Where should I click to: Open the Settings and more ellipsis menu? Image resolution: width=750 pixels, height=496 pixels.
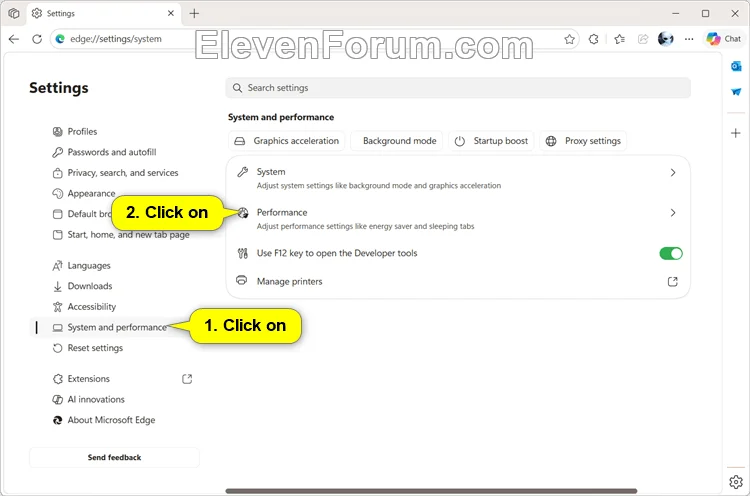689,39
